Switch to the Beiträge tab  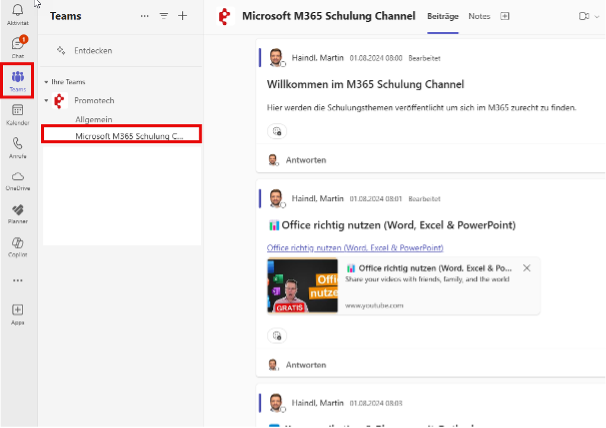point(443,16)
